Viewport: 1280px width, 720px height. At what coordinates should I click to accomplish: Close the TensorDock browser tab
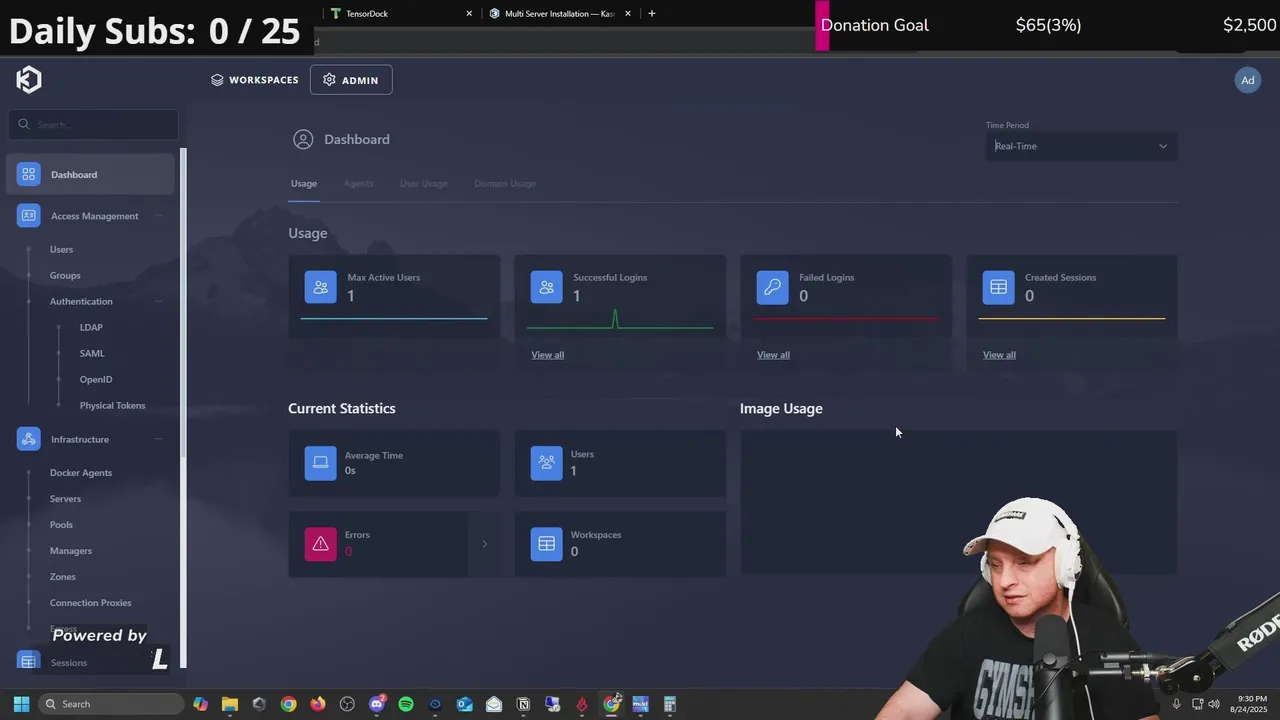click(x=469, y=14)
